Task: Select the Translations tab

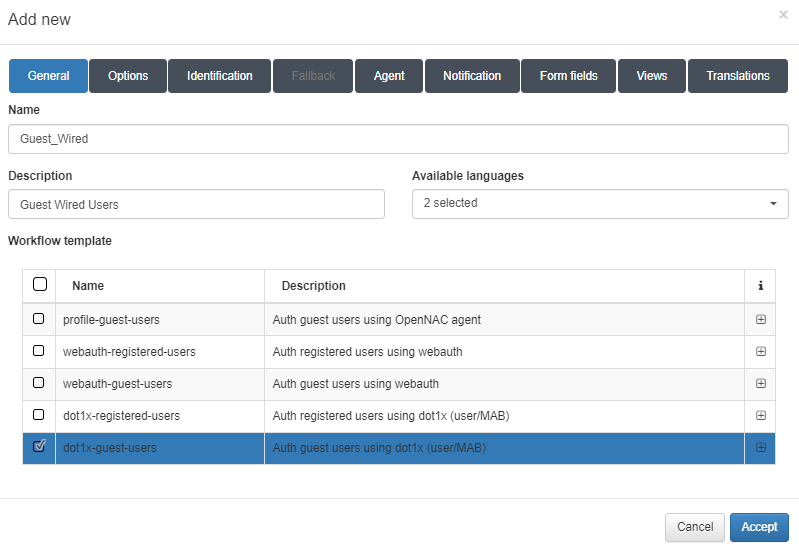Action: coord(737,76)
